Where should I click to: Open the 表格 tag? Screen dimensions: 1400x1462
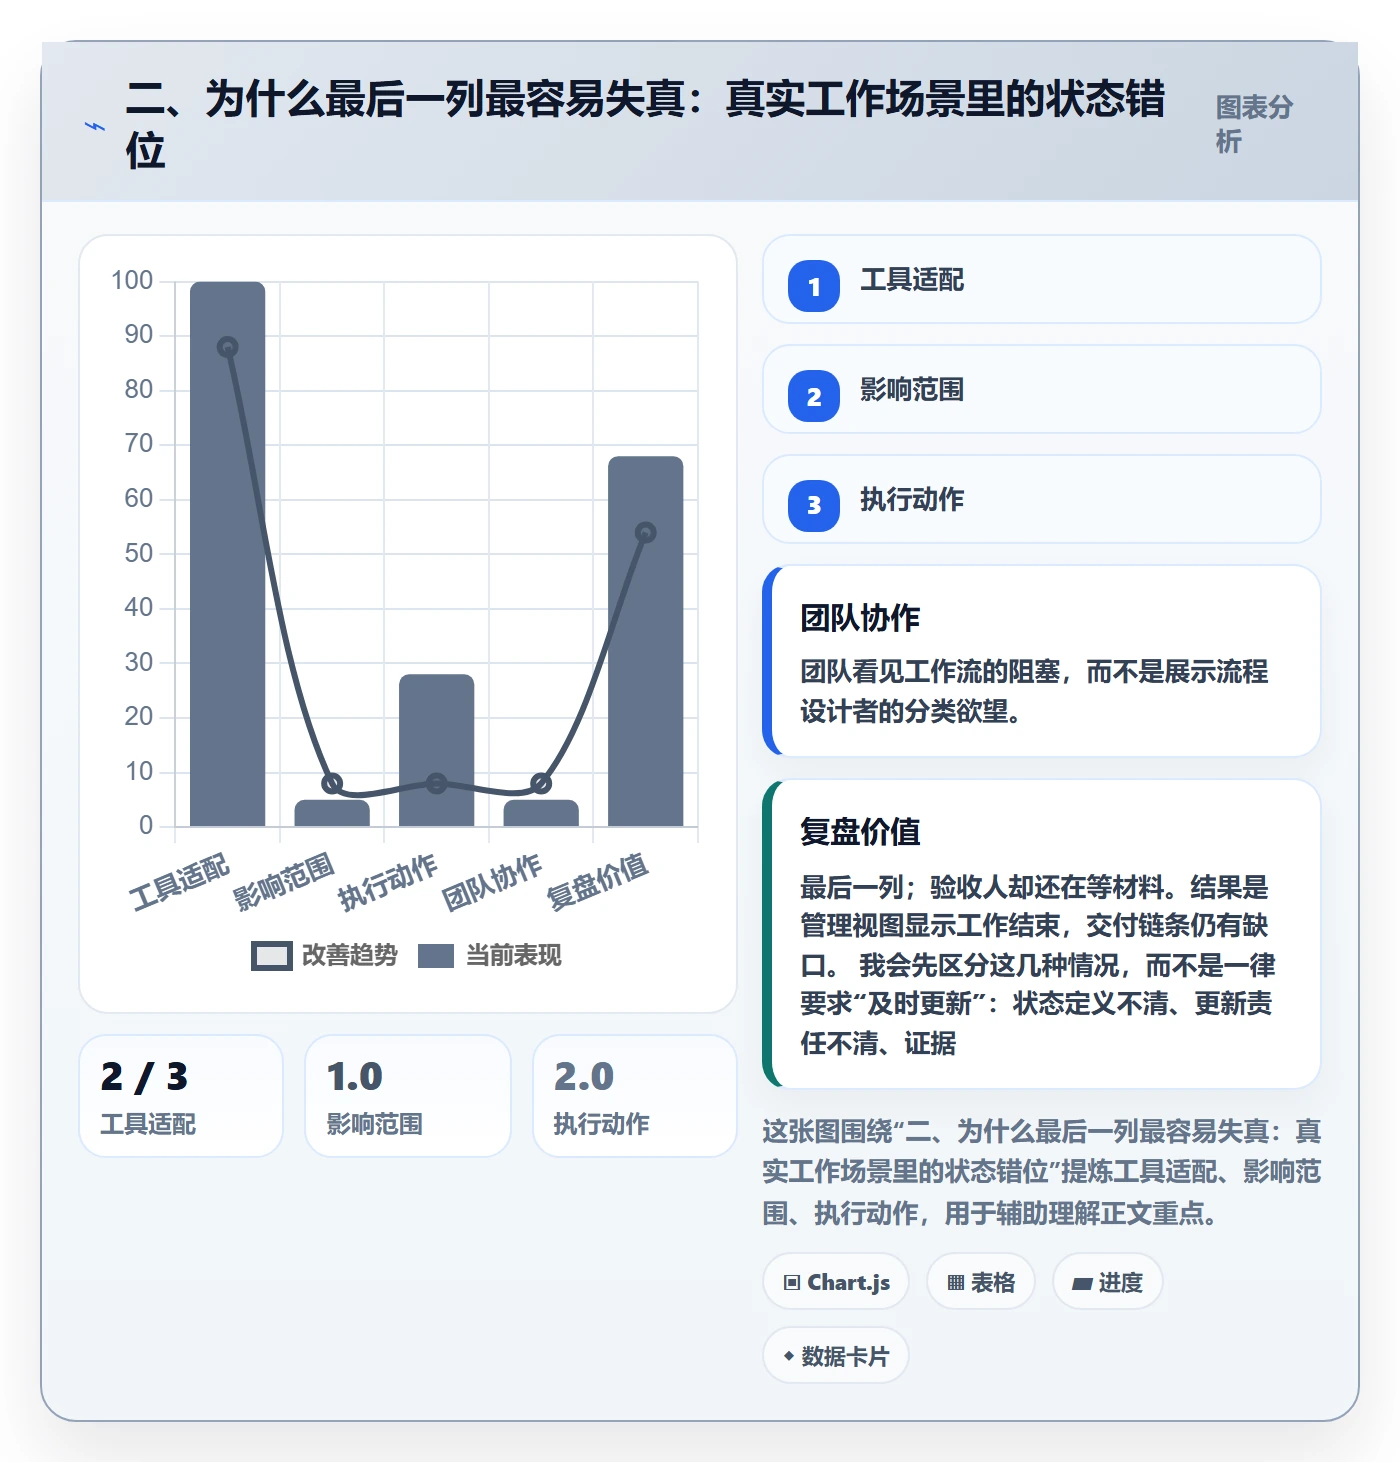click(x=981, y=1282)
